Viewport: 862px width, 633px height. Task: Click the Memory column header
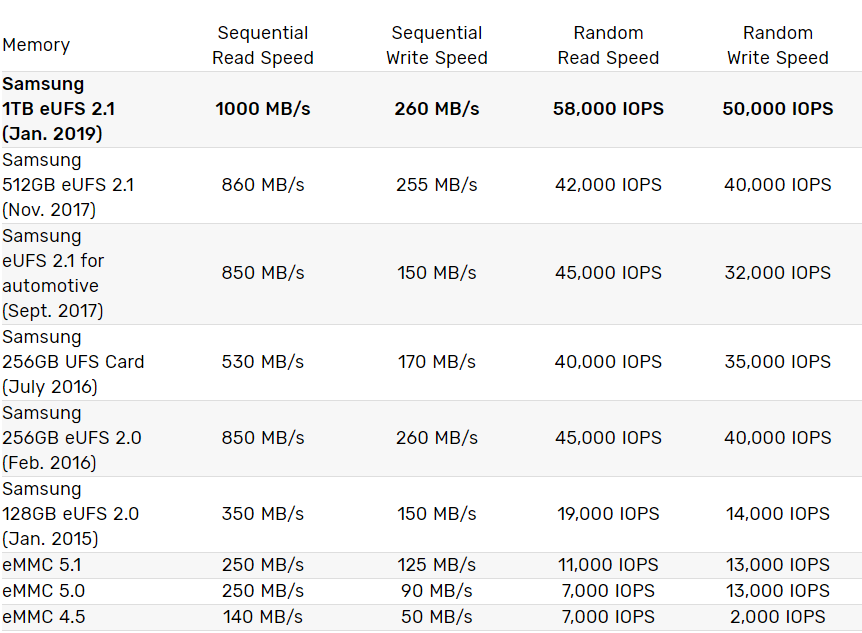click(36, 45)
